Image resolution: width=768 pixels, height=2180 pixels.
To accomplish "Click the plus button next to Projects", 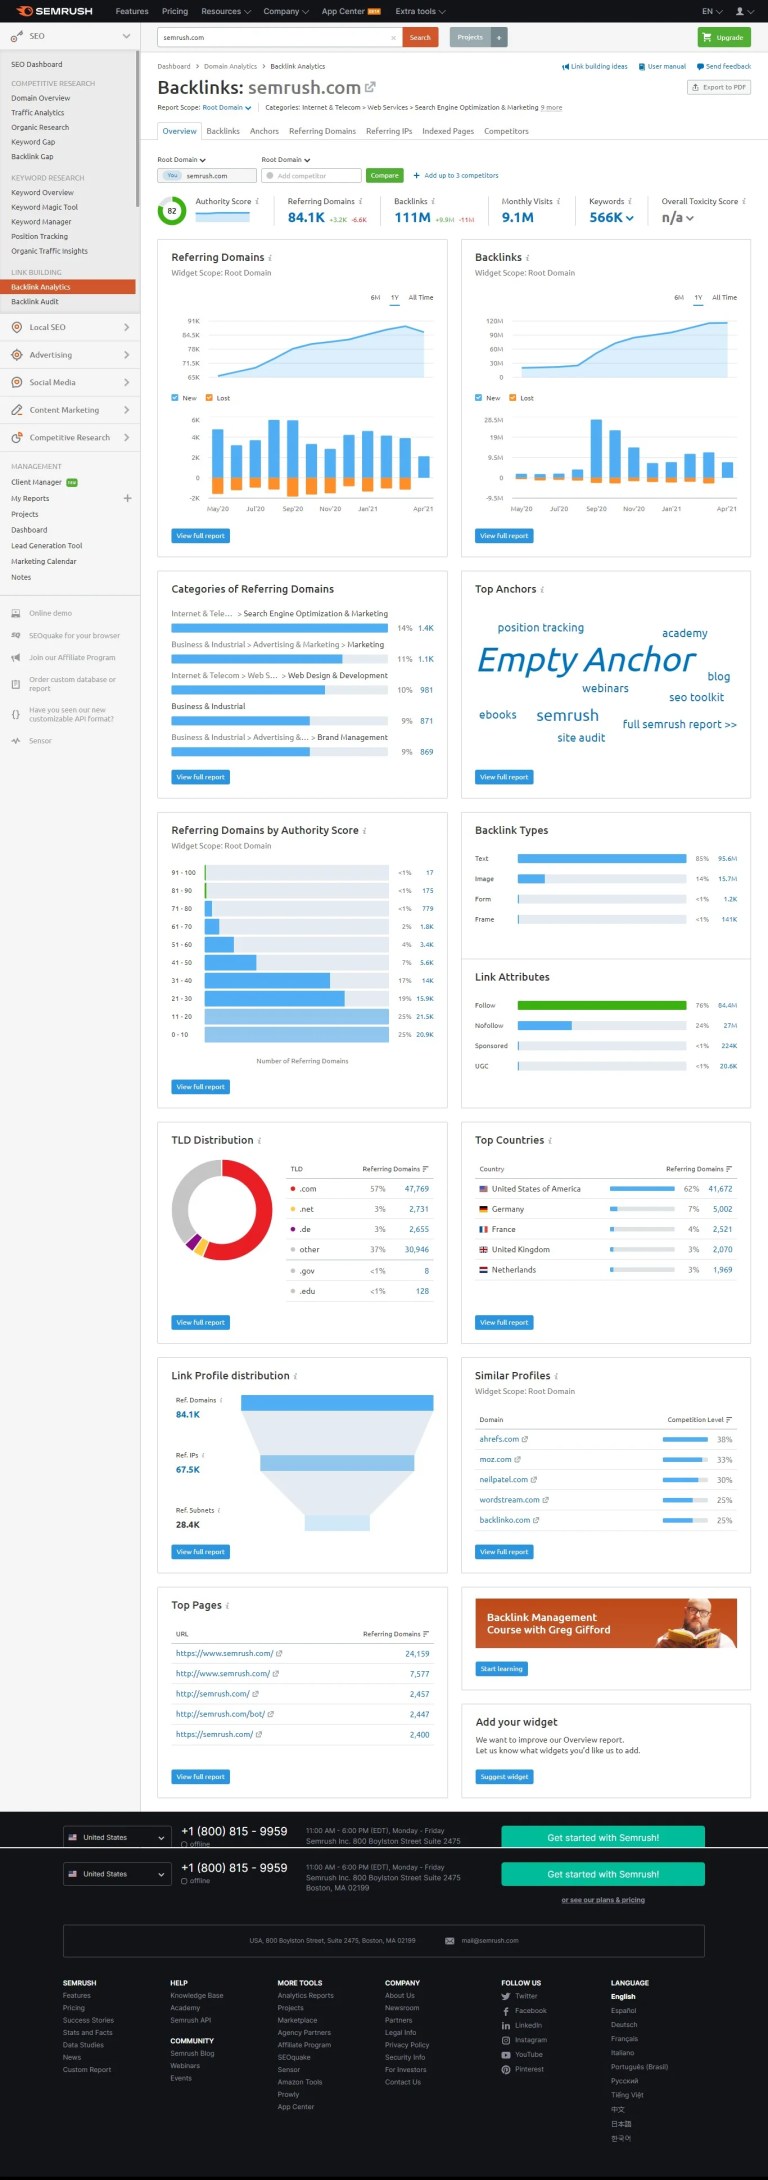I will pyautogui.click(x=499, y=37).
